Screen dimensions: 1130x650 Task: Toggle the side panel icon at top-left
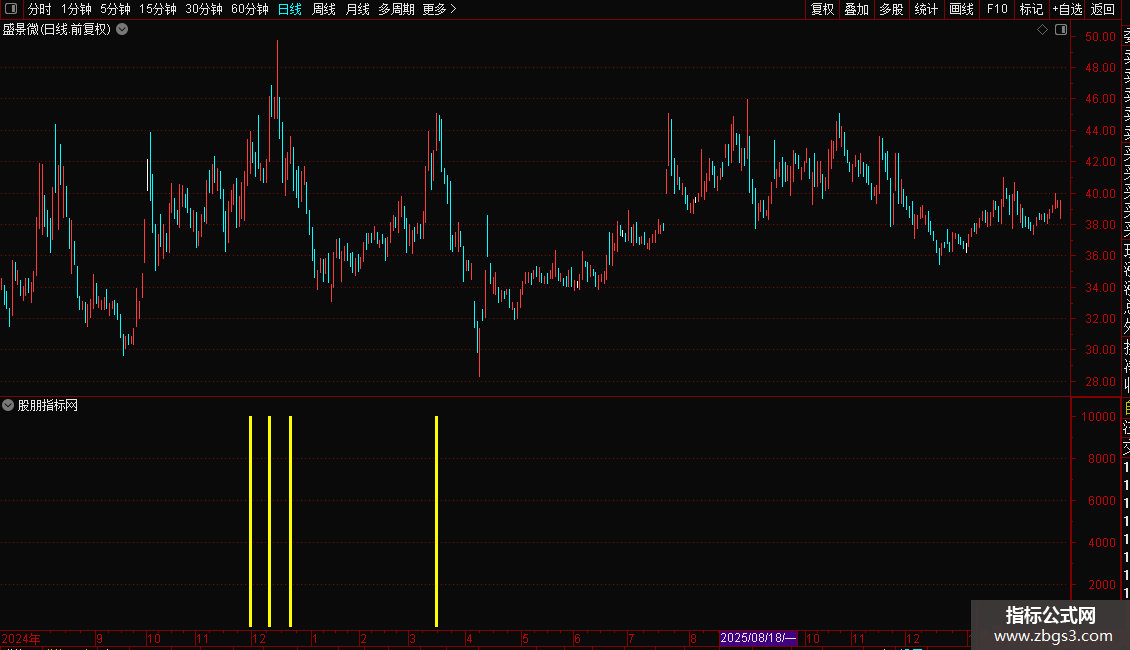tap(11, 9)
